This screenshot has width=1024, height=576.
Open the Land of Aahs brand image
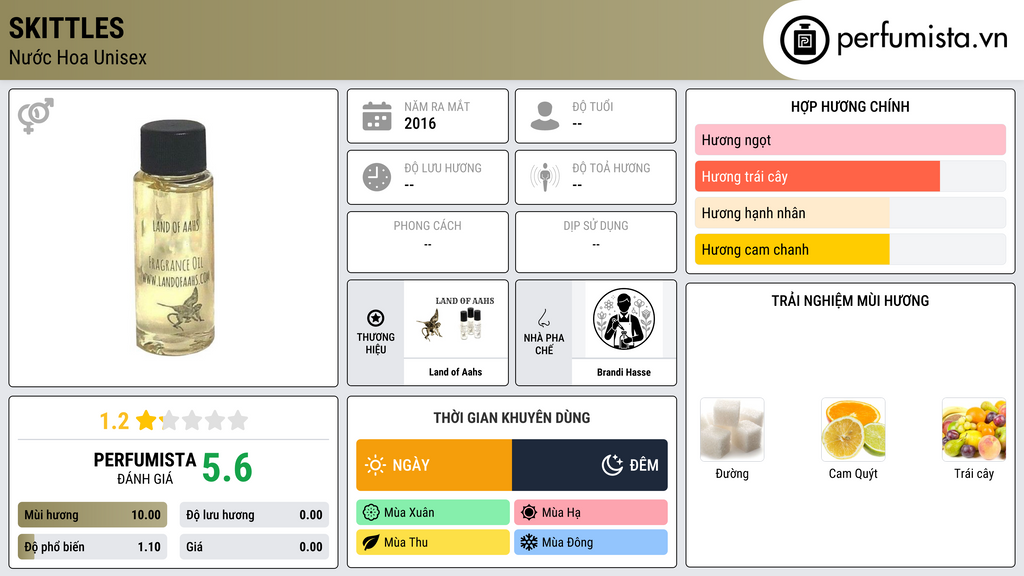point(456,320)
